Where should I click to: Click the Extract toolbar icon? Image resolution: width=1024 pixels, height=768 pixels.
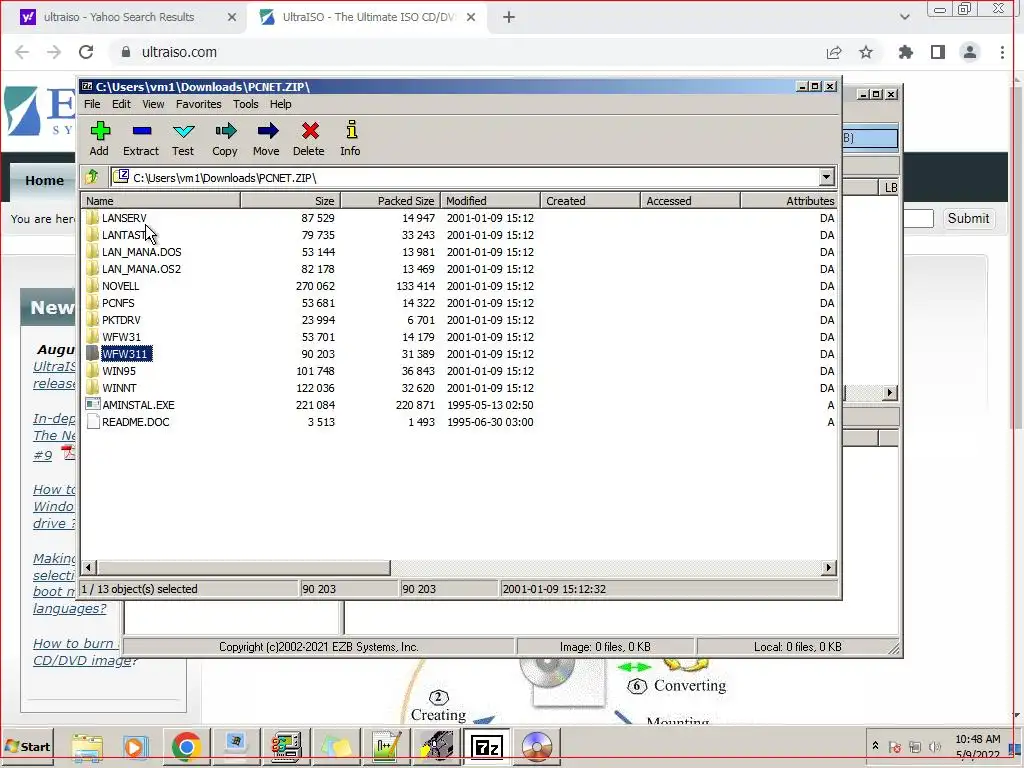click(141, 138)
